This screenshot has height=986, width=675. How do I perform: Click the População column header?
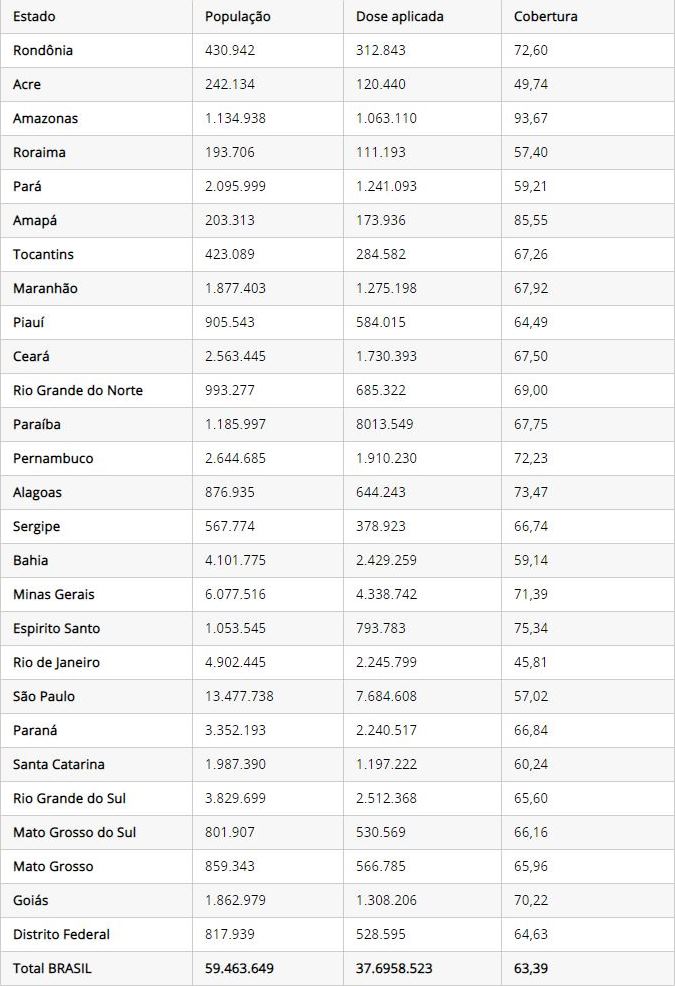[x=237, y=17]
